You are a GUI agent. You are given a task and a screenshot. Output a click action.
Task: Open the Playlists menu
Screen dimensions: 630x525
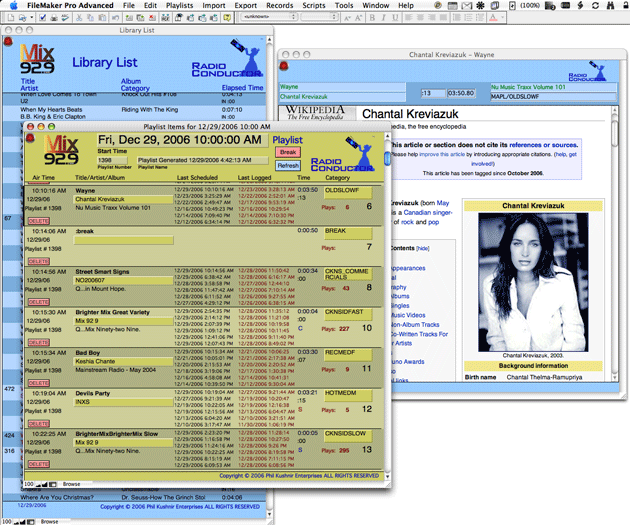(179, 5)
